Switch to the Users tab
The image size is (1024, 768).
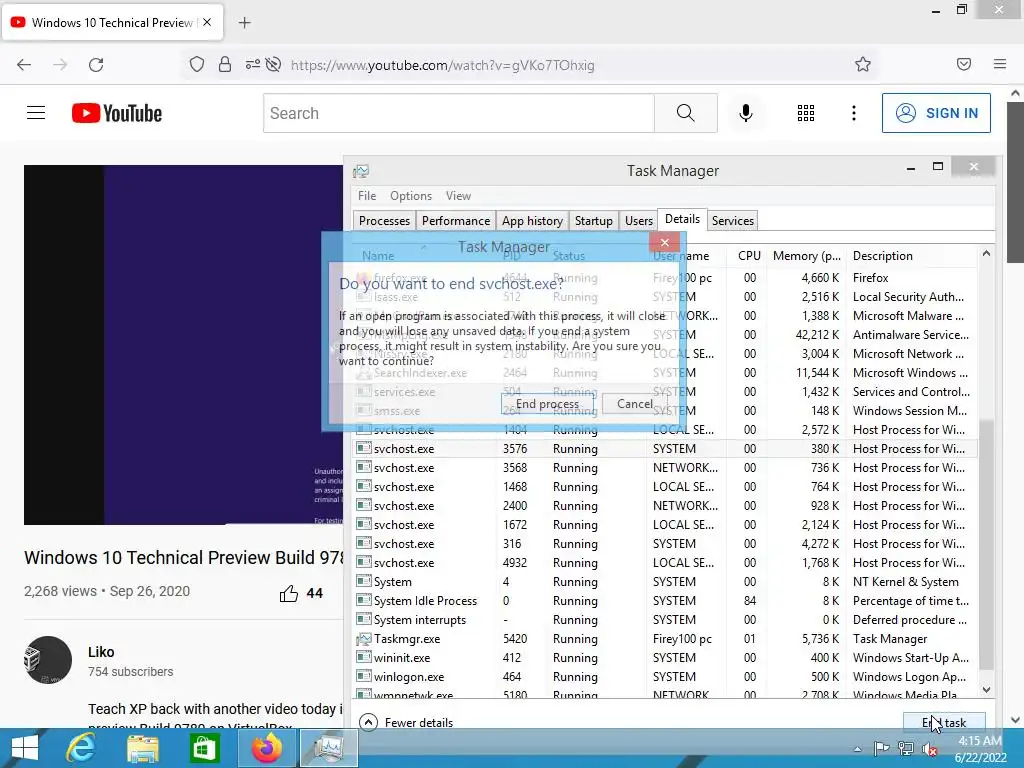point(639,221)
